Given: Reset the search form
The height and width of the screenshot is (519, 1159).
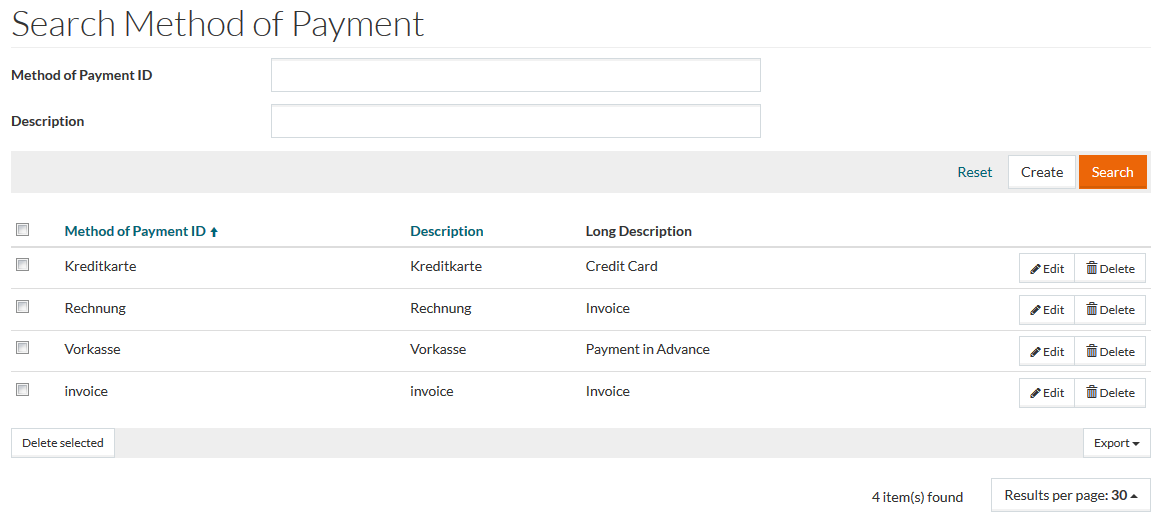Looking at the screenshot, I should (x=974, y=172).
